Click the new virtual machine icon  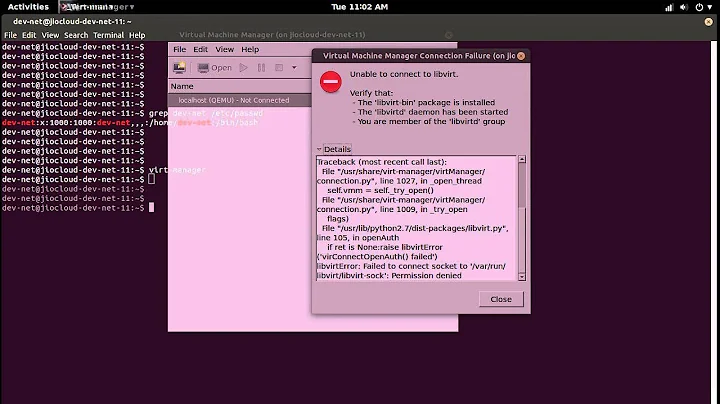[179, 67]
